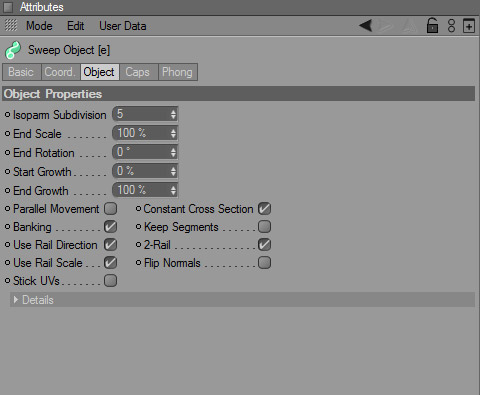This screenshot has width=480, height=395.
Task: Click the forward arrow navigation icon
Action: [x=386, y=26]
